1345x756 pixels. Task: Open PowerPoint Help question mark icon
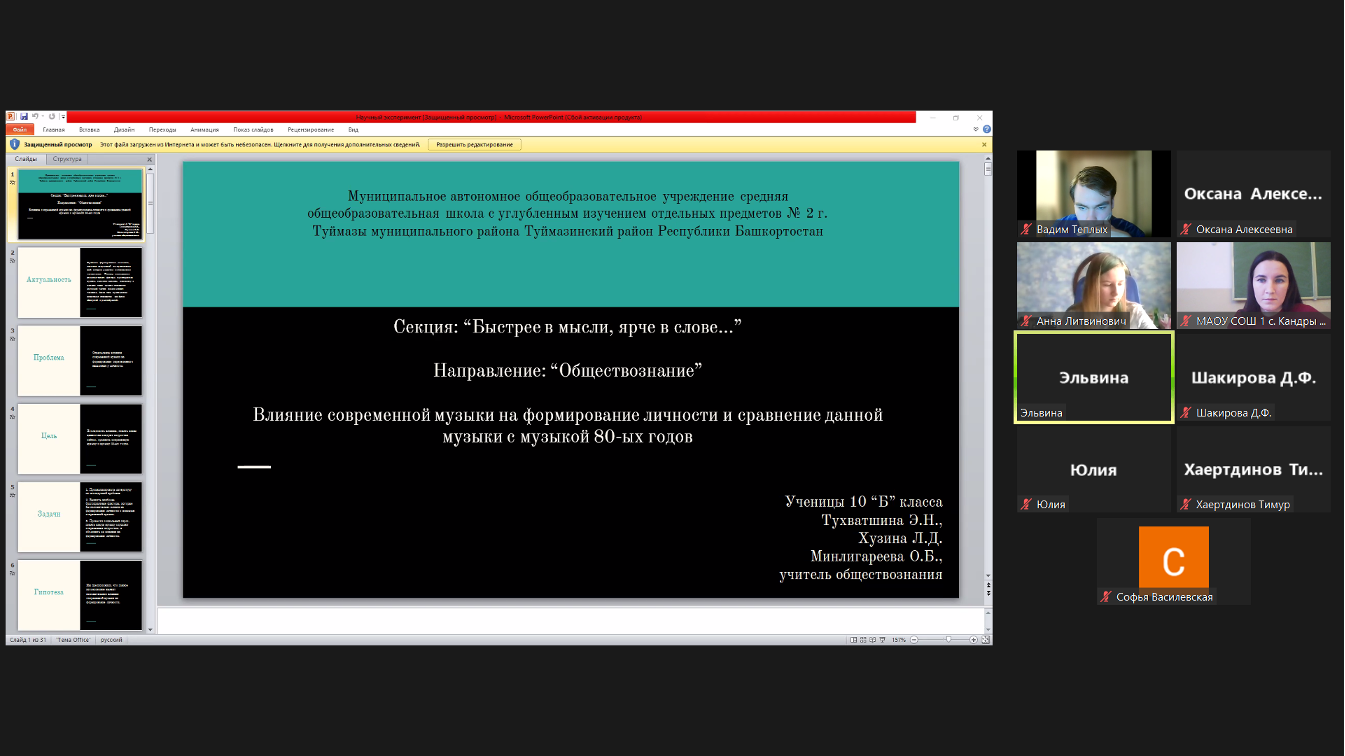tap(987, 130)
